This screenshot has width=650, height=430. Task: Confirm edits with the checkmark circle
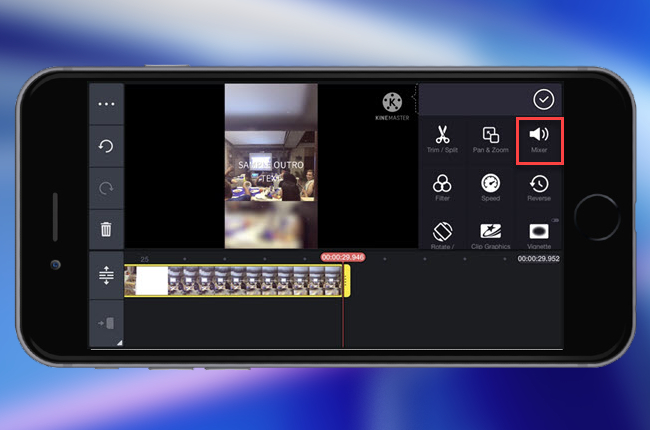coord(543,100)
